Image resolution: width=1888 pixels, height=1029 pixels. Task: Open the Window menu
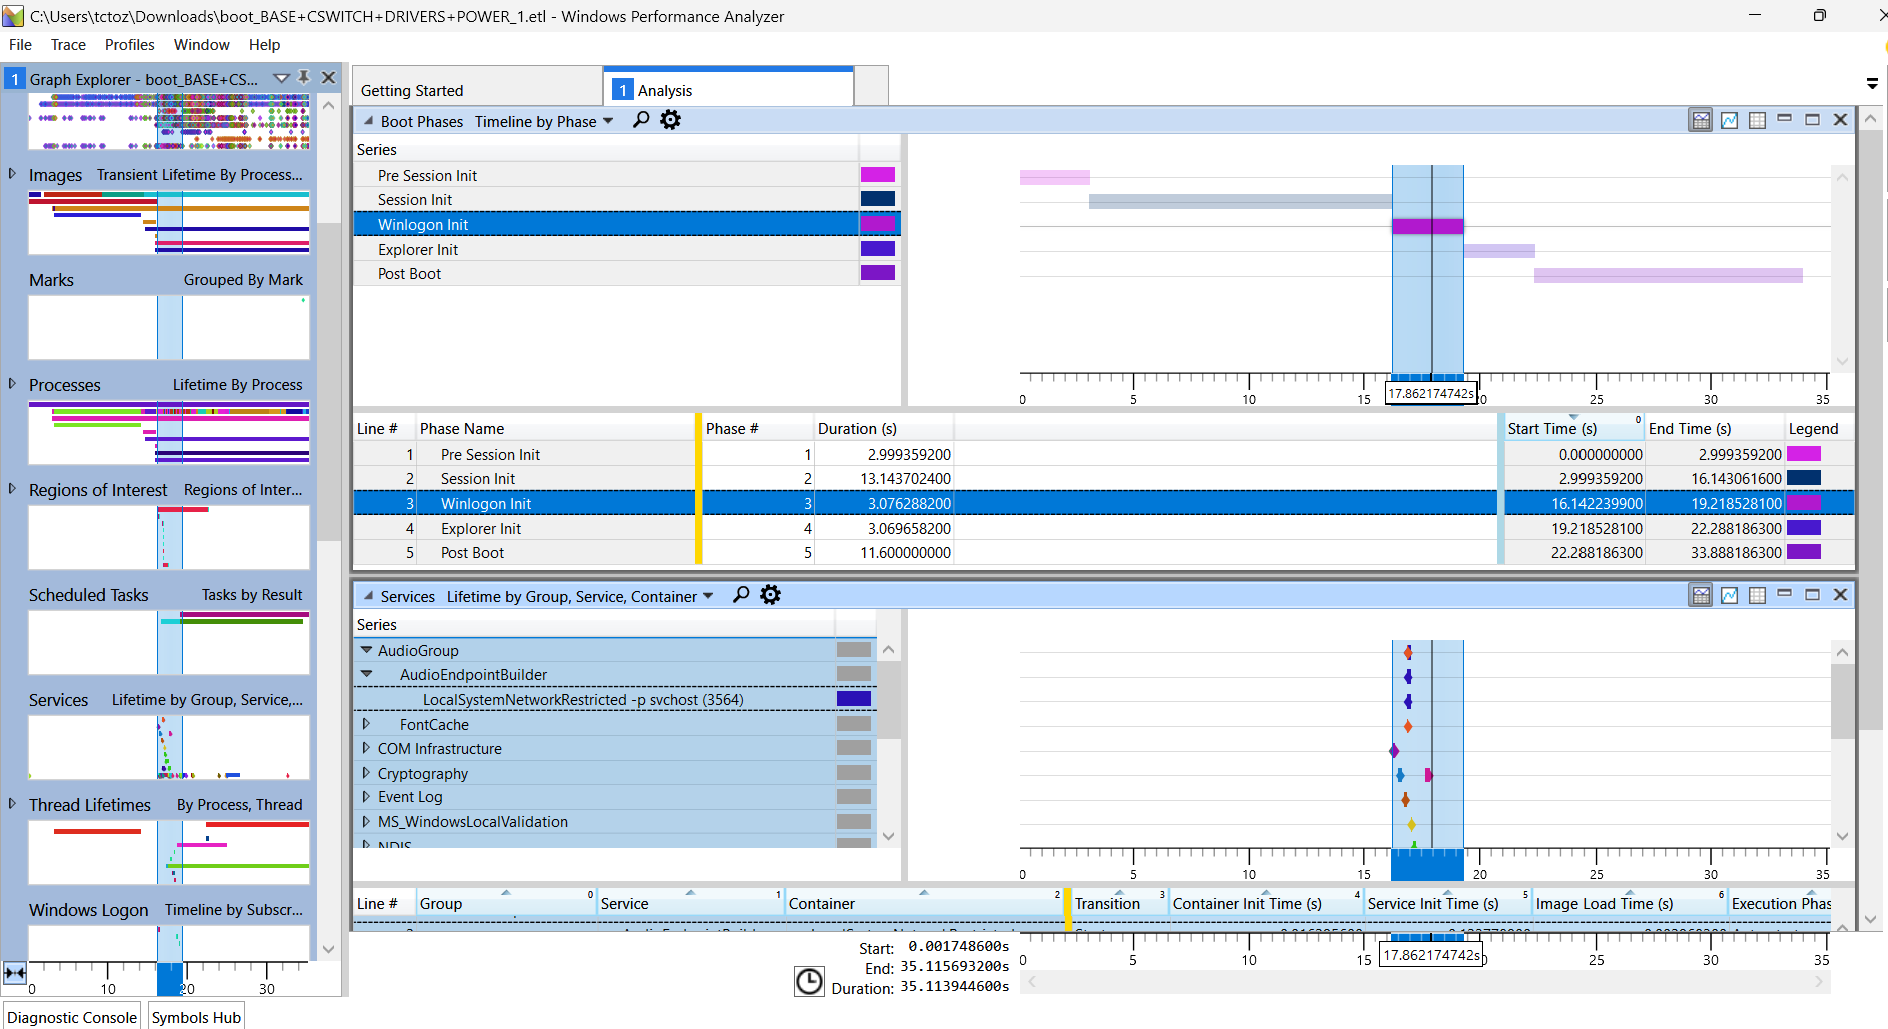pos(202,45)
